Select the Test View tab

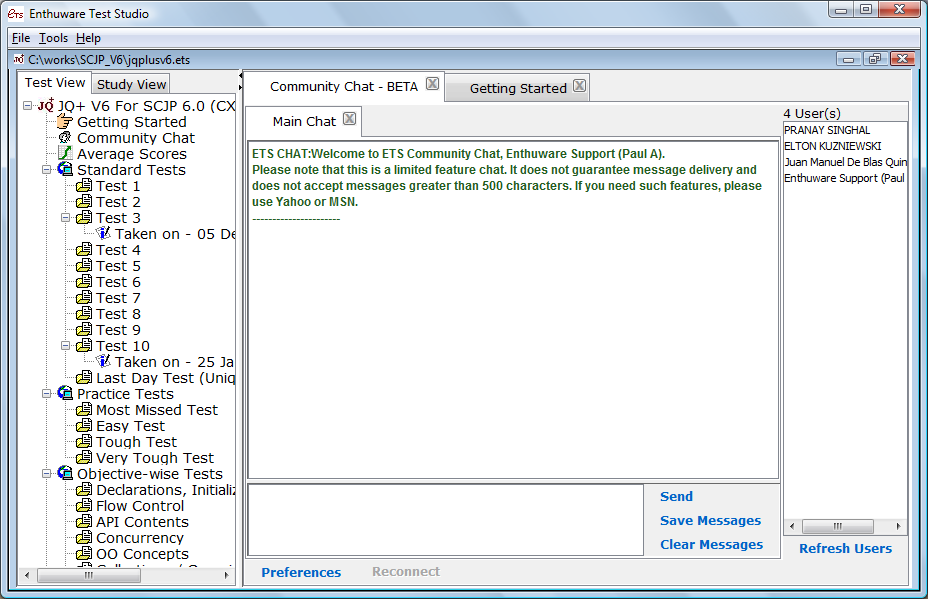(x=55, y=83)
